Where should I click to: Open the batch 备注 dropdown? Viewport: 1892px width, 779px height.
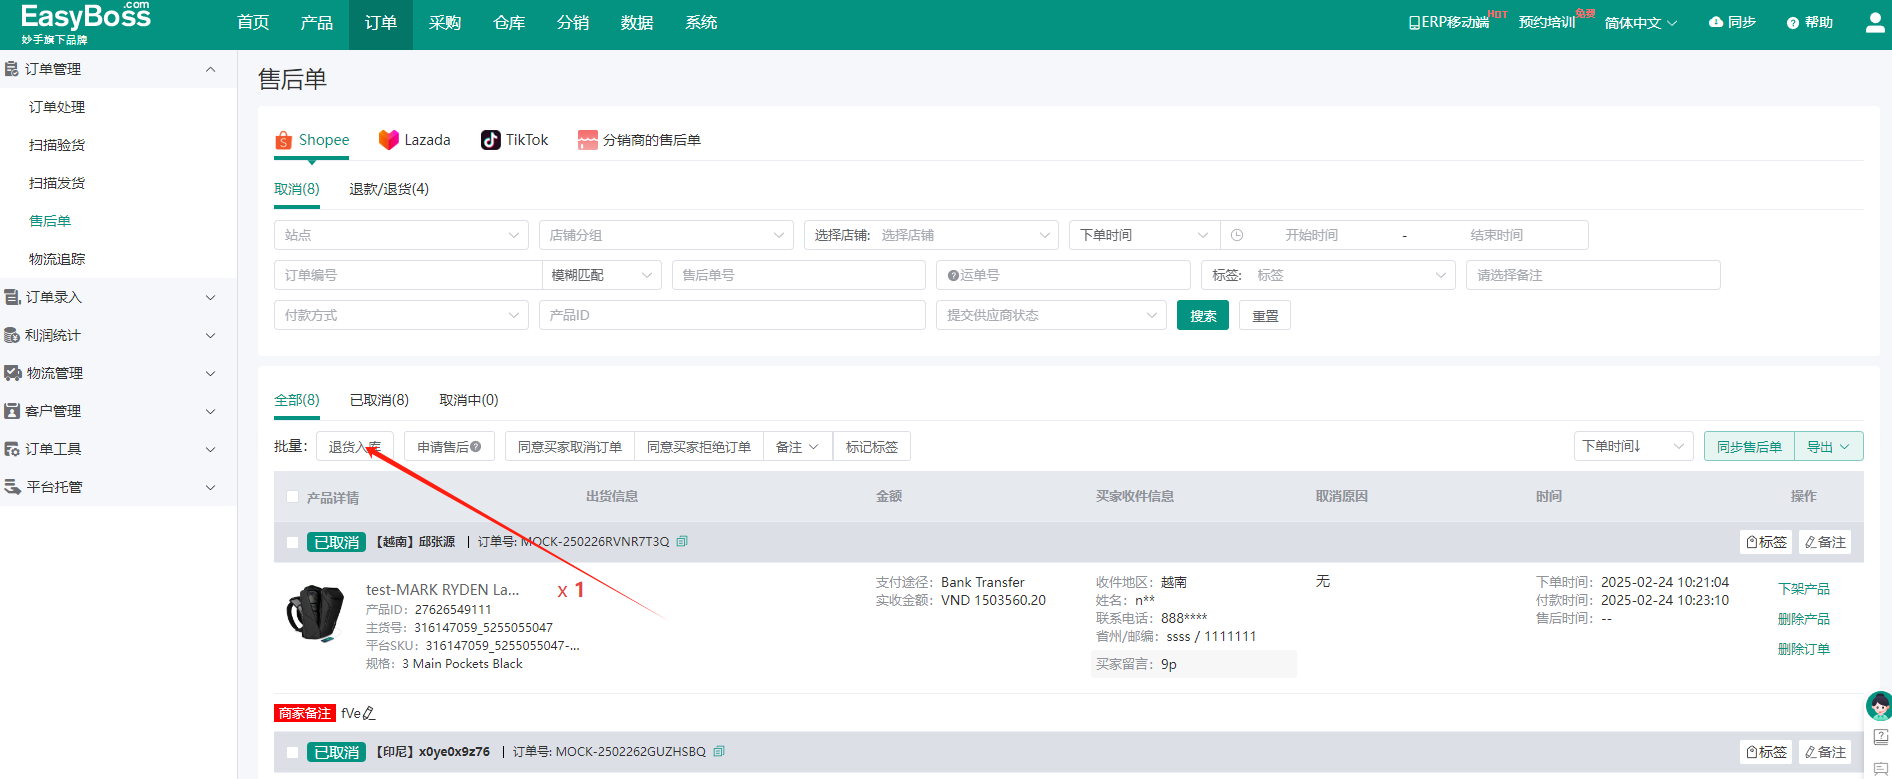(x=798, y=447)
